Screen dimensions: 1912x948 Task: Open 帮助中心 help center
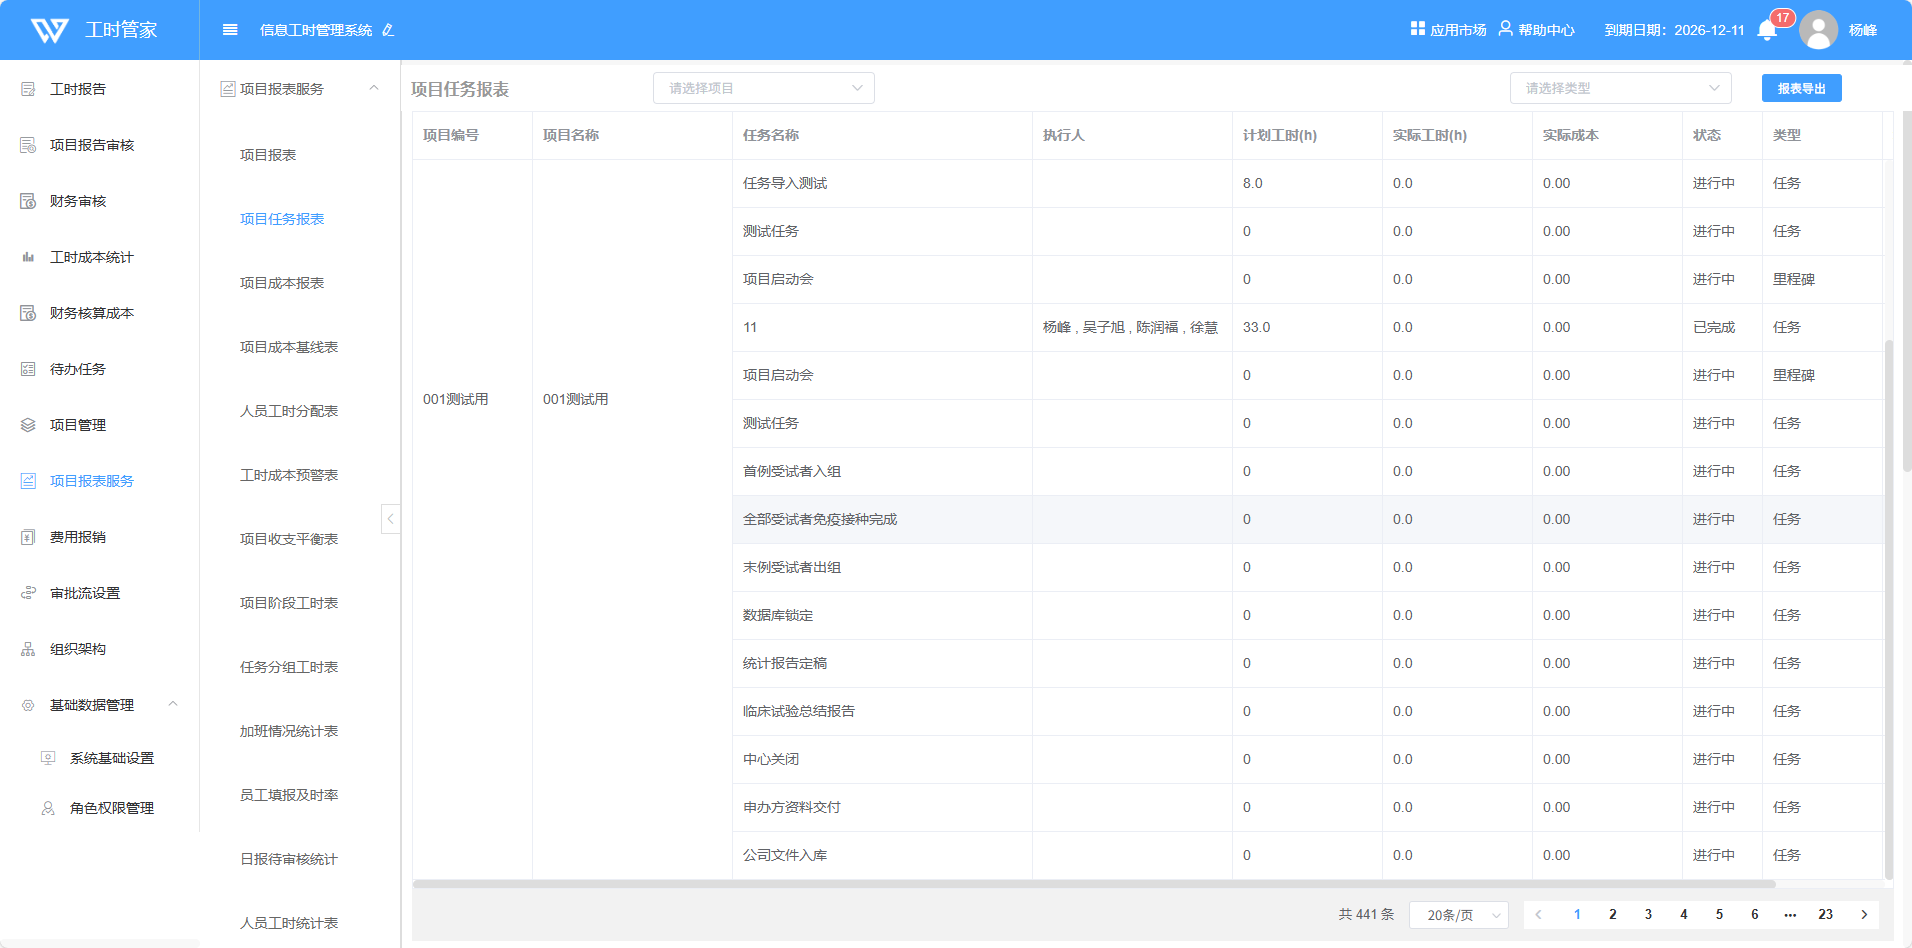pyautogui.click(x=1536, y=30)
